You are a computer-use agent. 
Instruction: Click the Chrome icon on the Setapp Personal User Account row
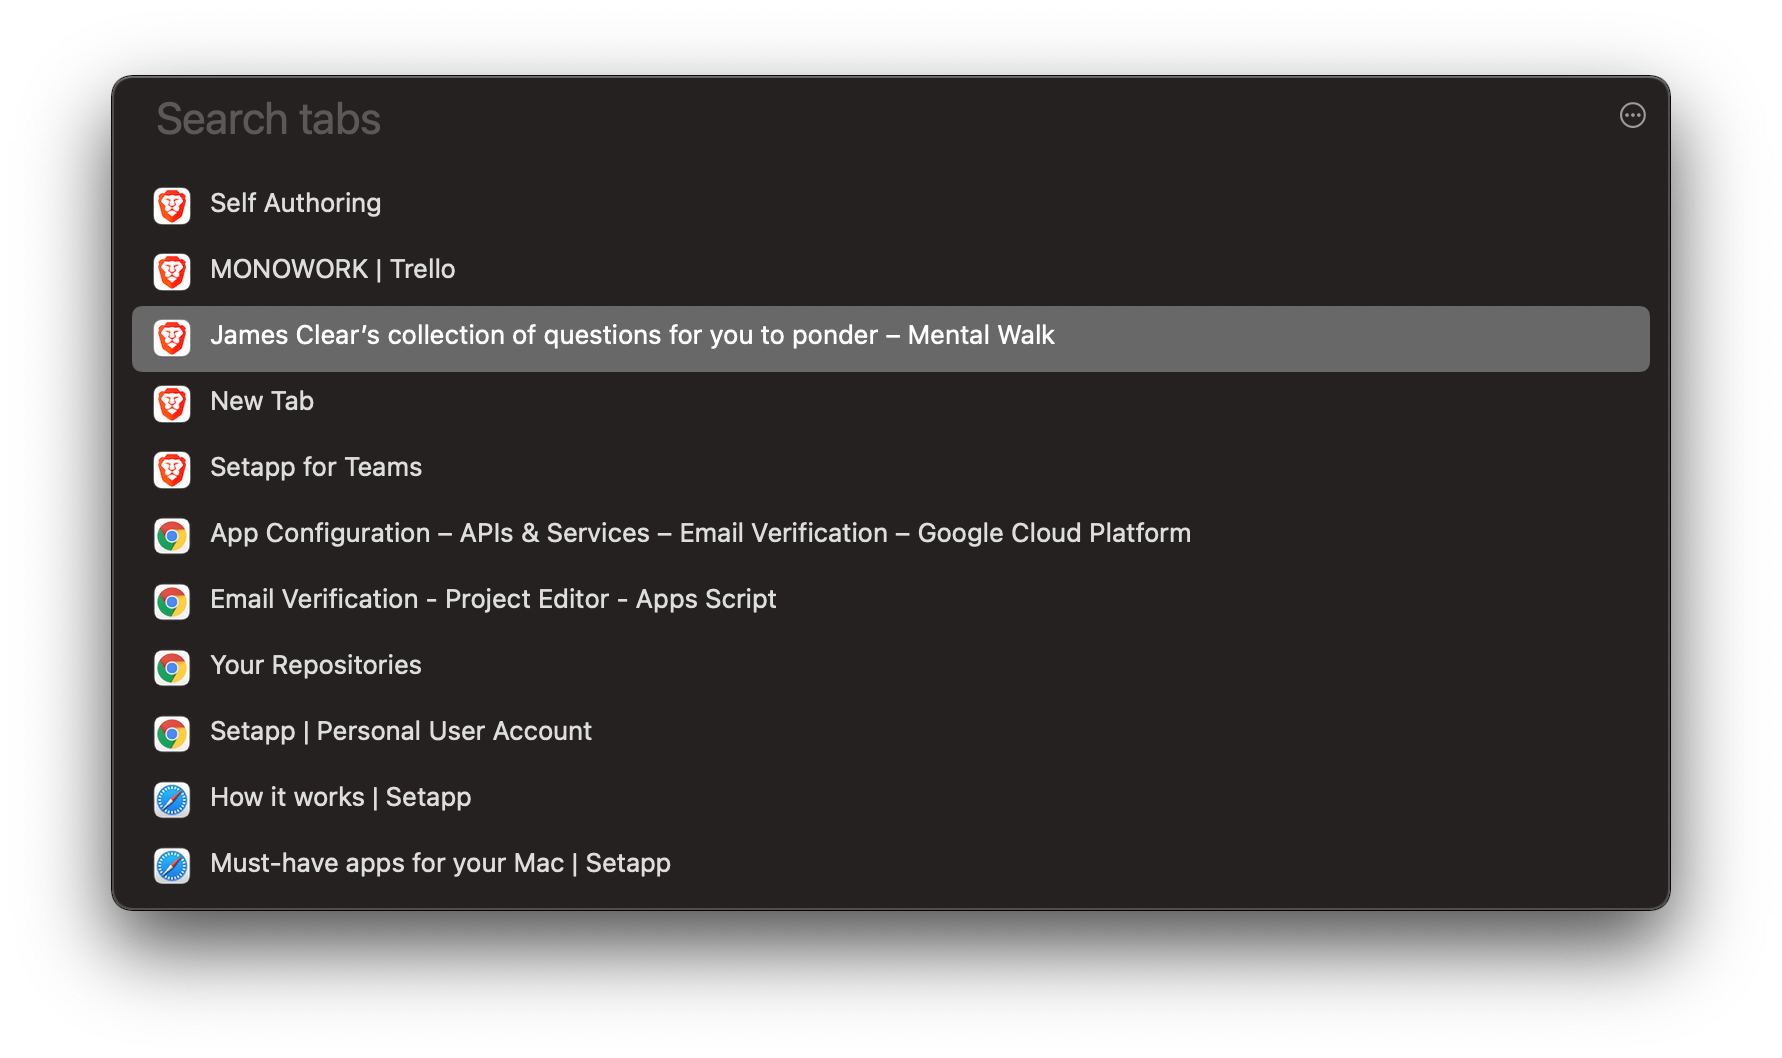pyautogui.click(x=171, y=733)
